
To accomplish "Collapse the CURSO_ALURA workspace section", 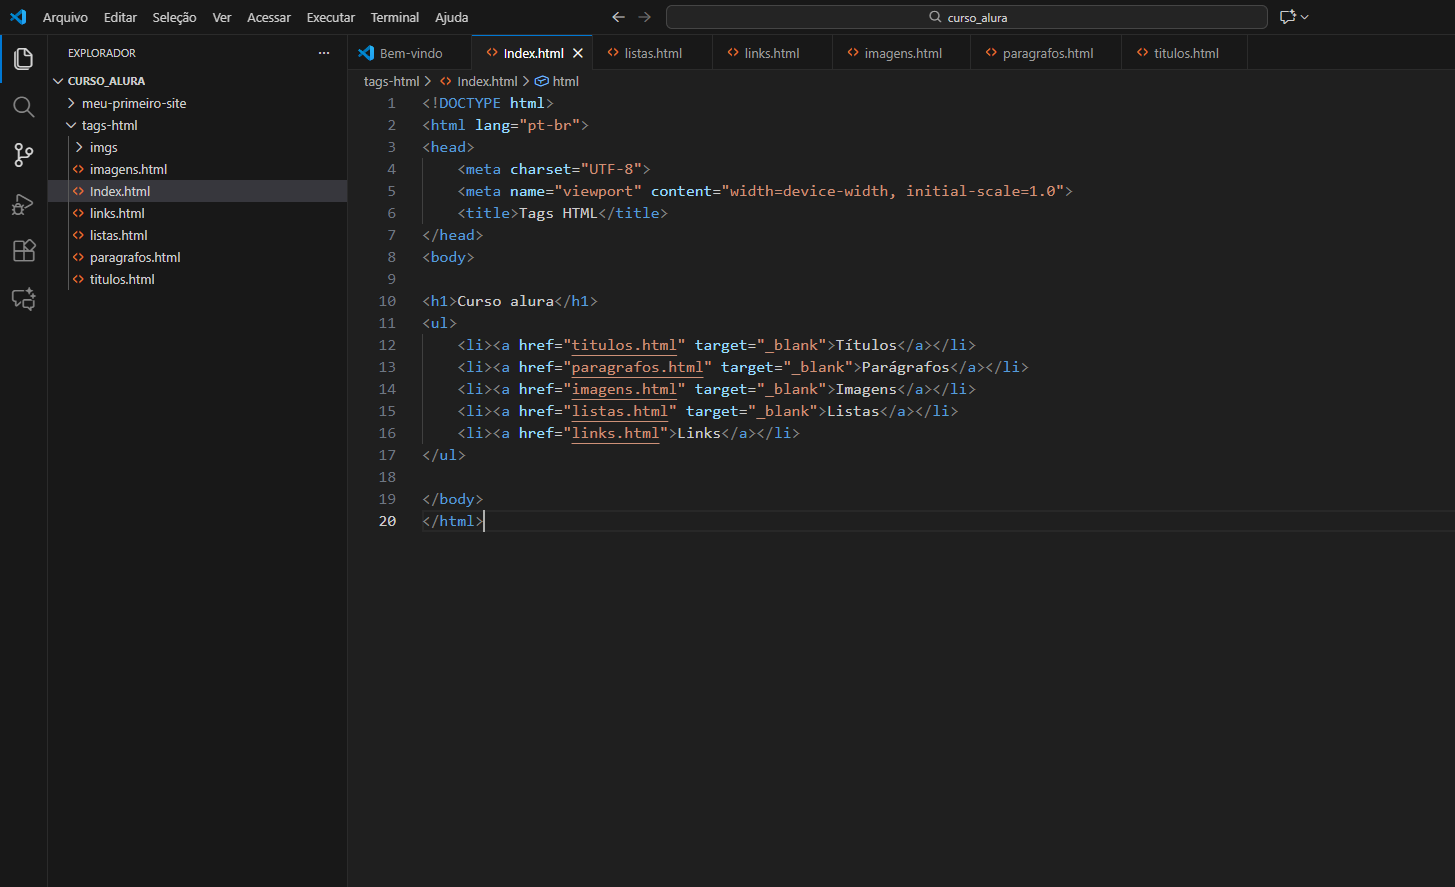I will click(x=106, y=81).
